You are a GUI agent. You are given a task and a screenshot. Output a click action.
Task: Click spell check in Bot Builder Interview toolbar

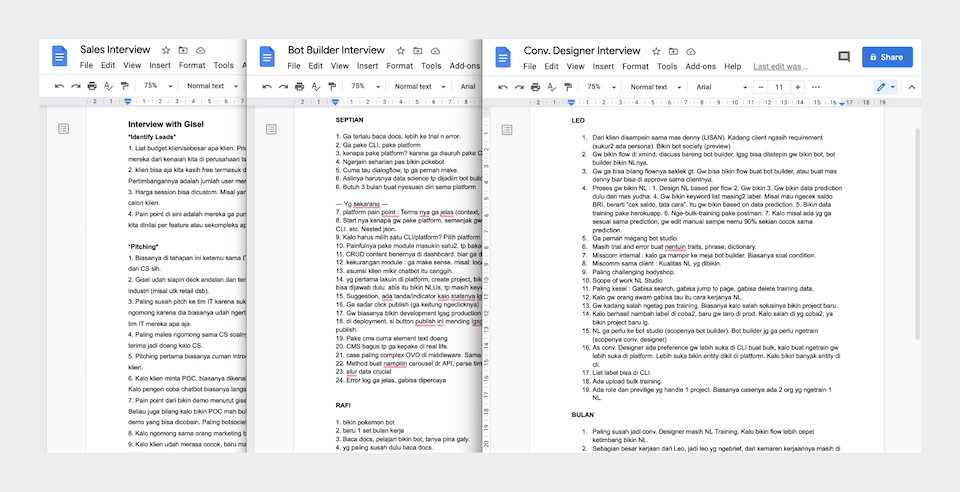pyautogui.click(x=316, y=86)
